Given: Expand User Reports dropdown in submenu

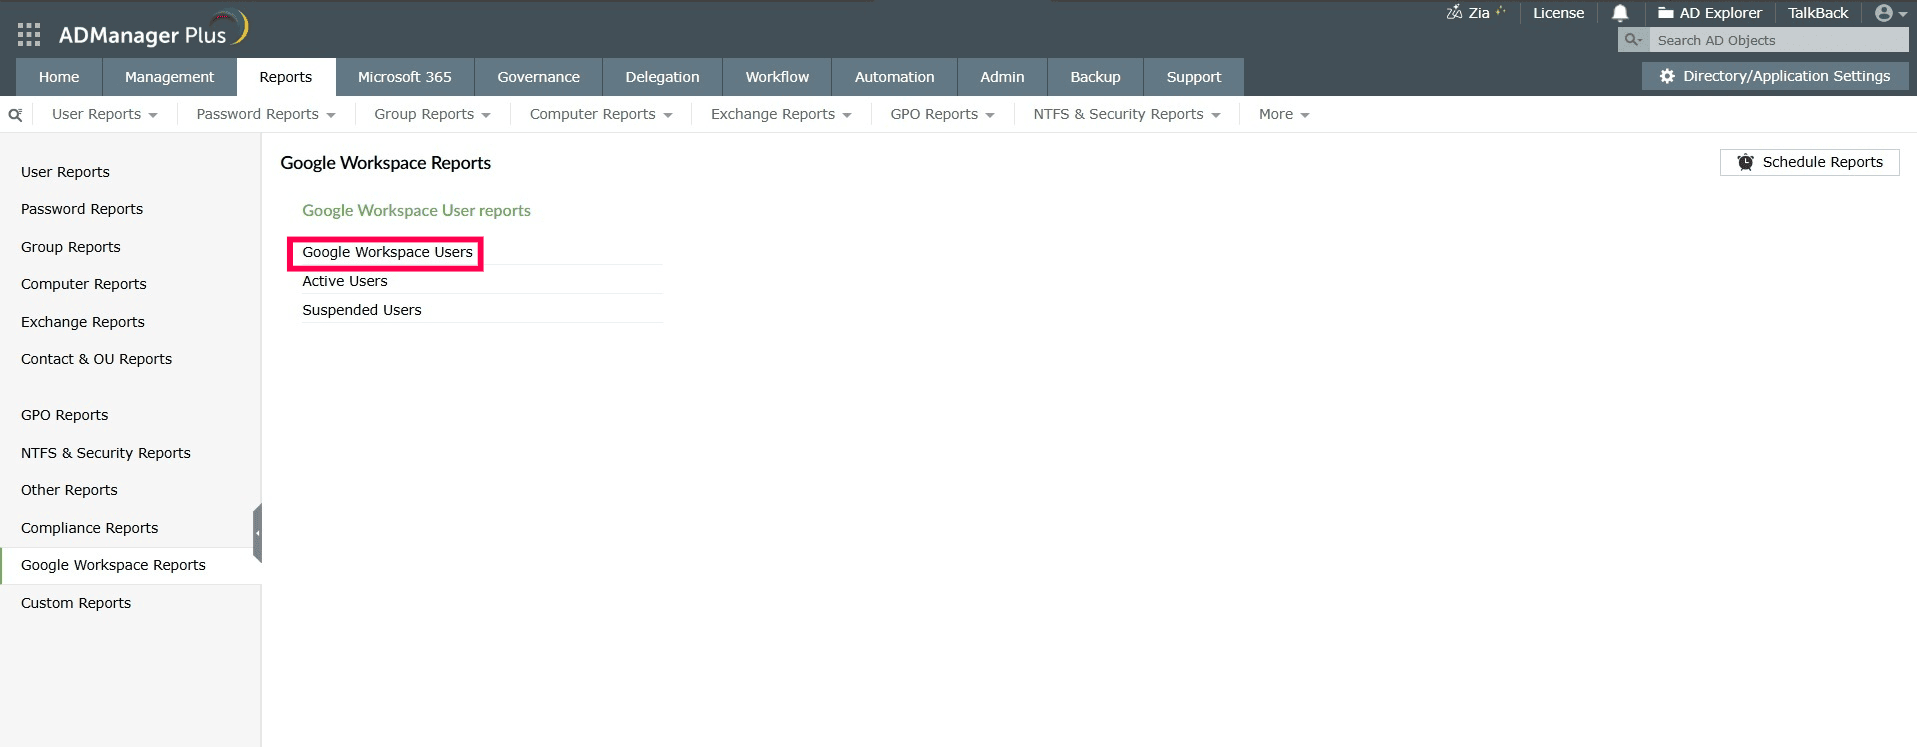Looking at the screenshot, I should (104, 114).
